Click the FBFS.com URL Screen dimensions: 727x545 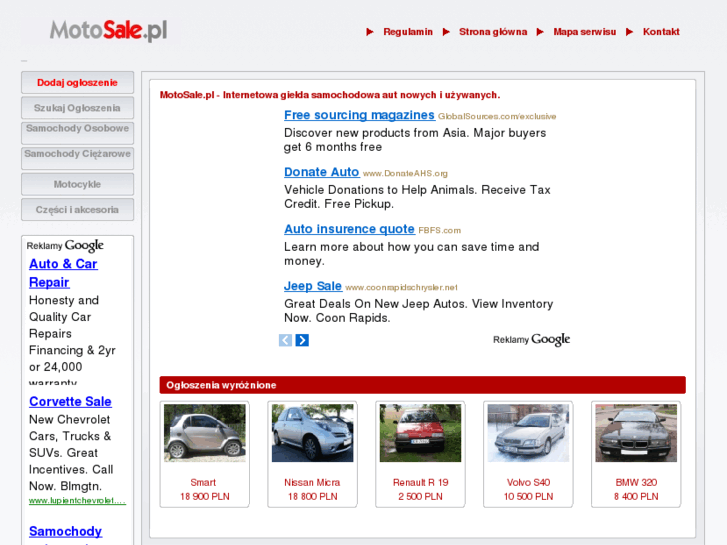click(440, 231)
